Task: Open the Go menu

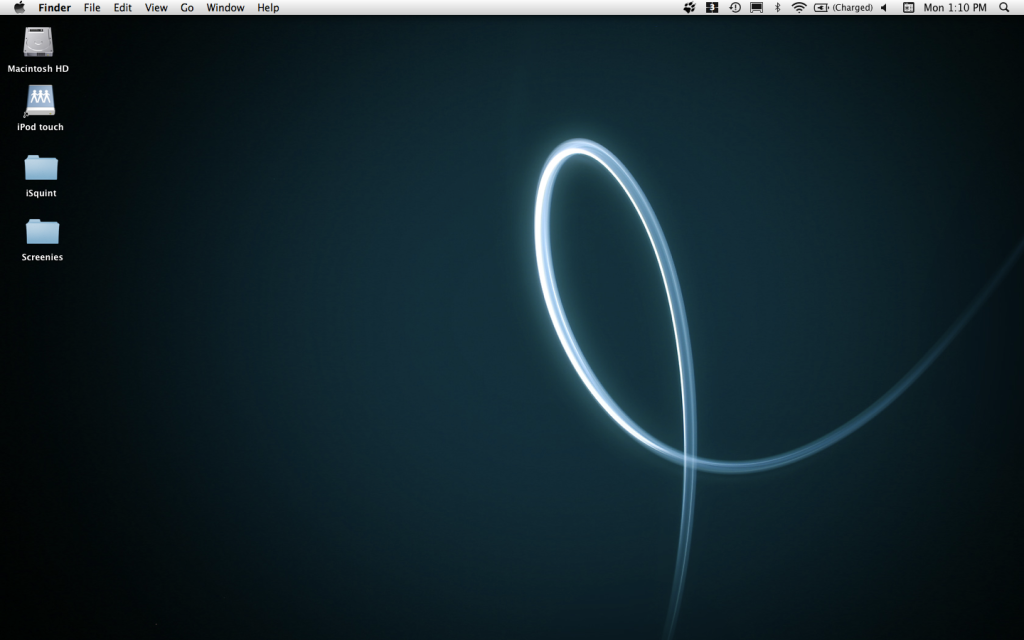Action: (x=187, y=8)
